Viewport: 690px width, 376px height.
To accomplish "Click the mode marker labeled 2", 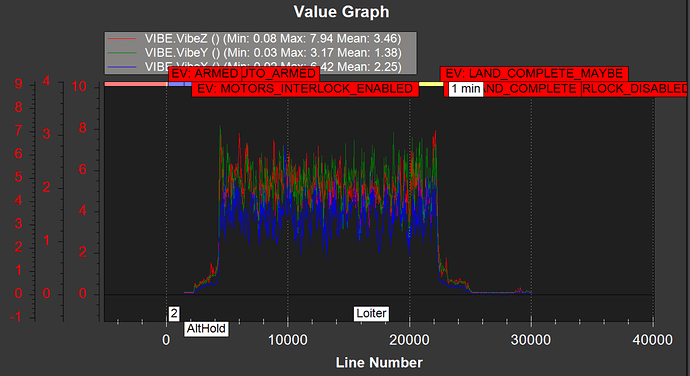I will pyautogui.click(x=174, y=313).
